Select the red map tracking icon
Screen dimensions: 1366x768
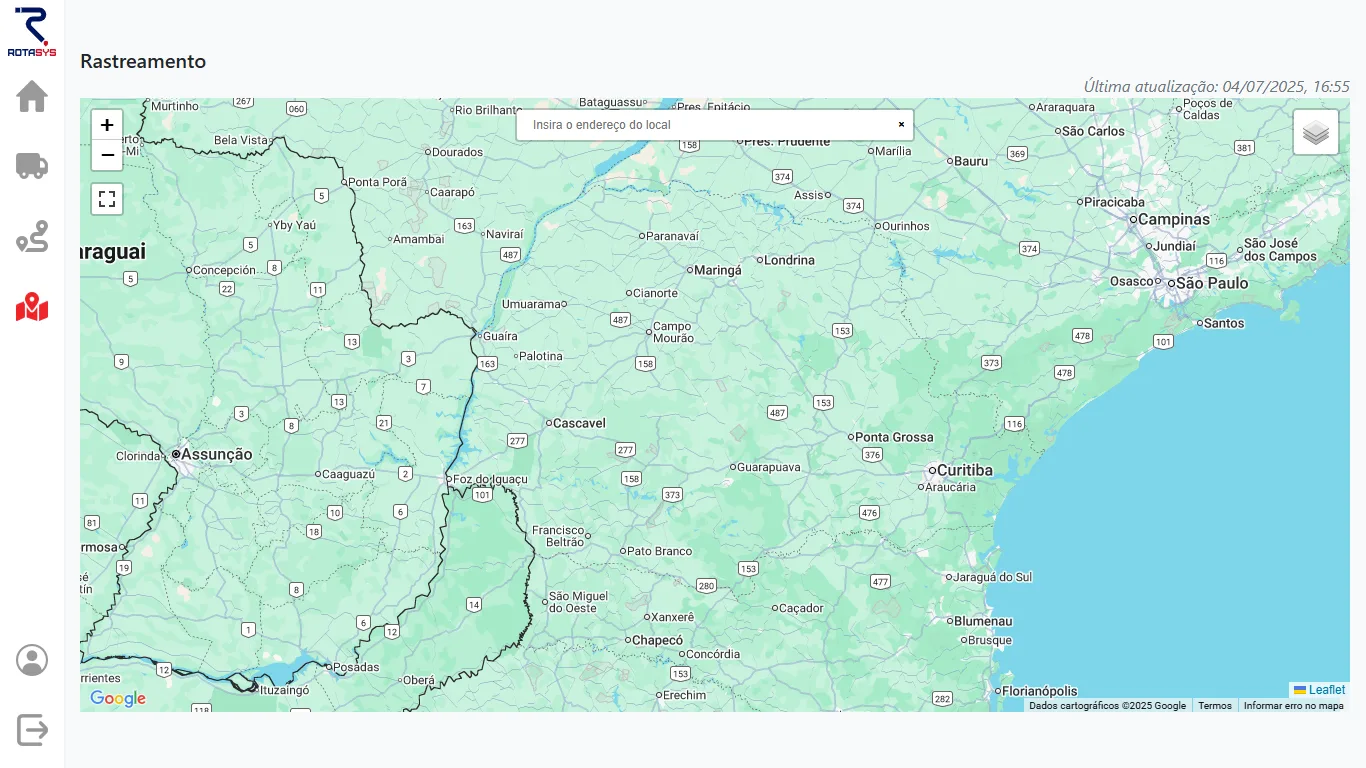32,307
